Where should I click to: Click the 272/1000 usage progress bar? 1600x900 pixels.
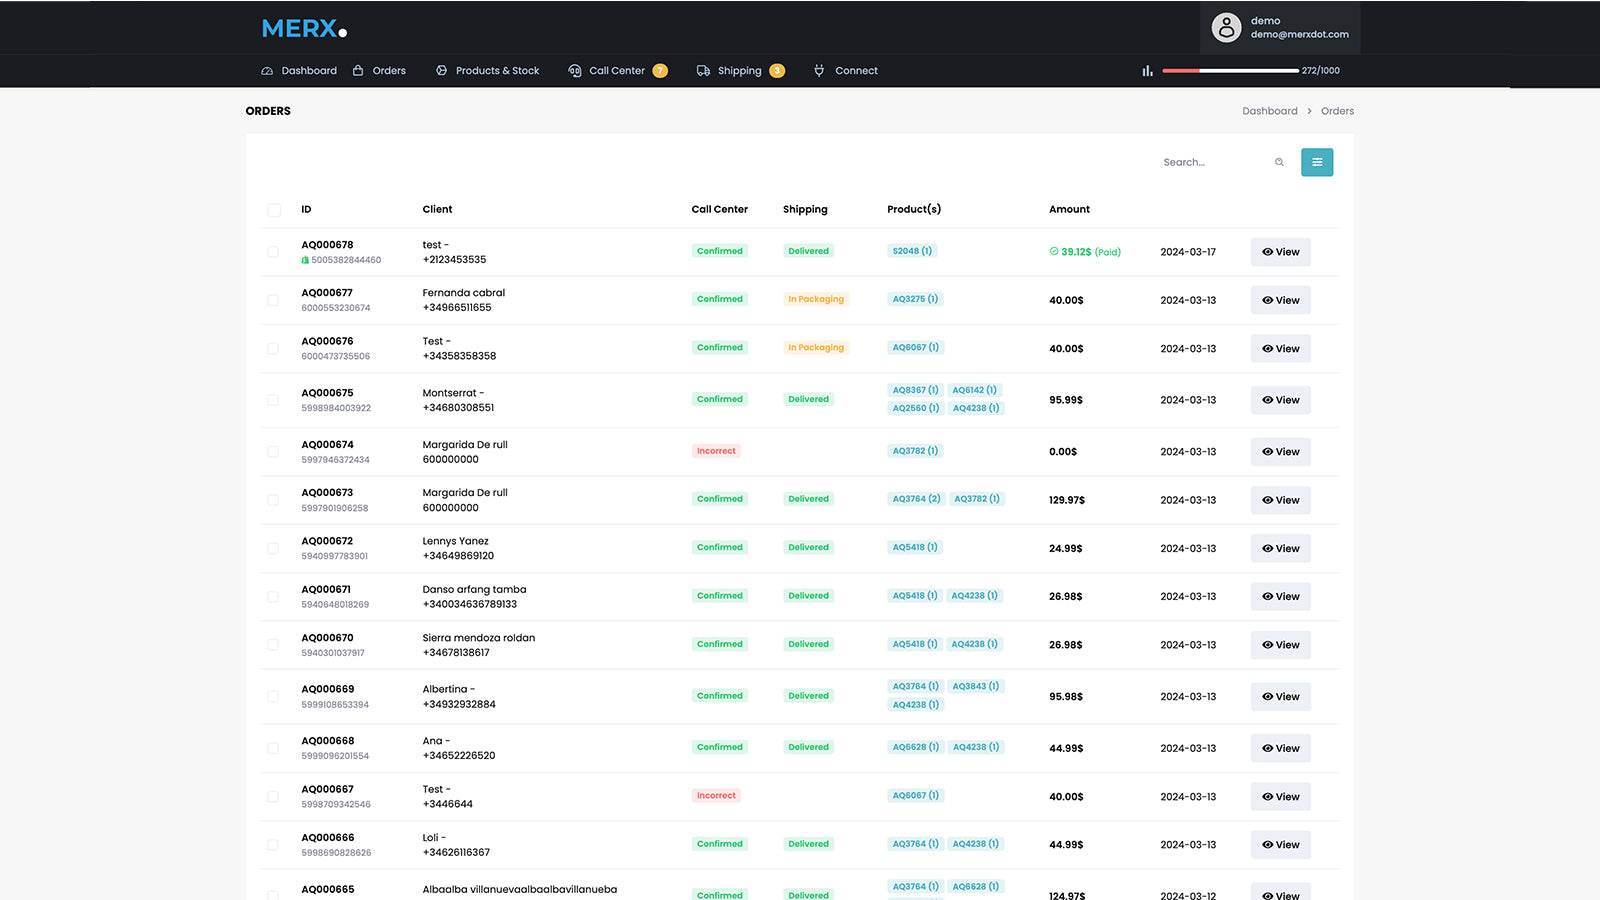tap(1230, 71)
